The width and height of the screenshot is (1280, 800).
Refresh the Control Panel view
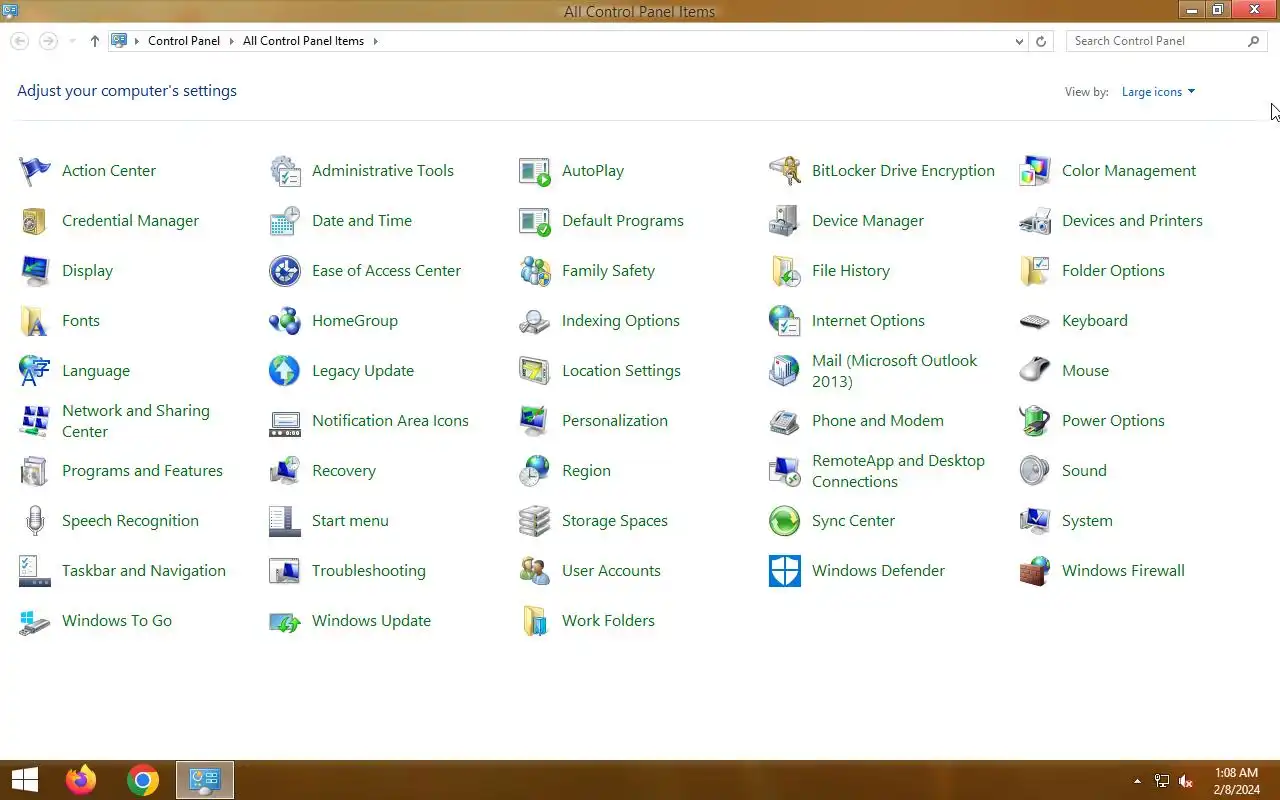(x=1041, y=41)
